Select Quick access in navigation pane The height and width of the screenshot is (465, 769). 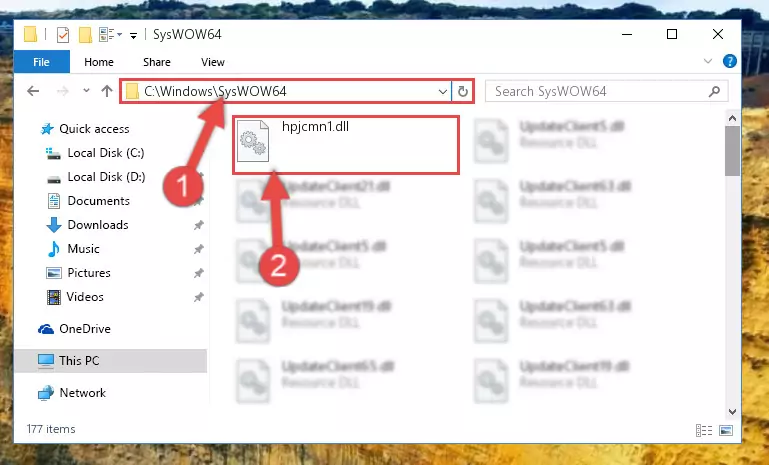point(94,129)
